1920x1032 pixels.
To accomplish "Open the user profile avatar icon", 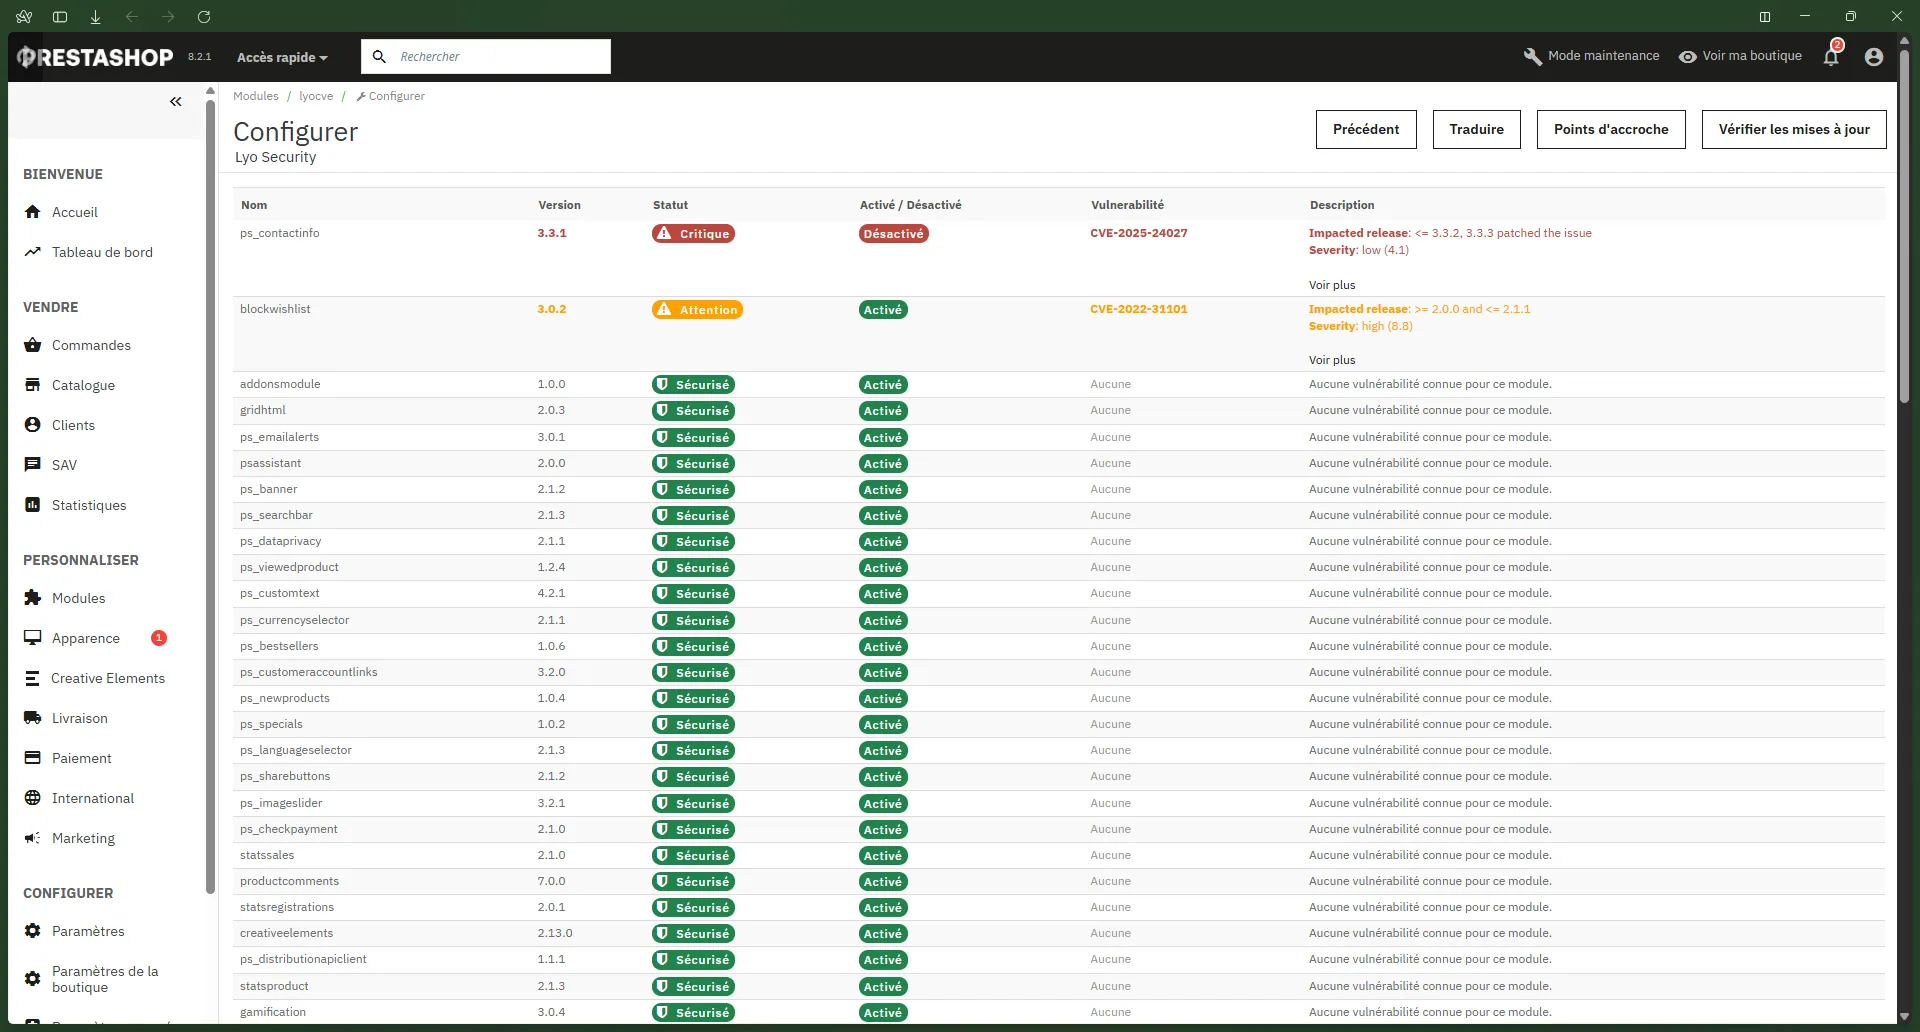I will [1874, 57].
